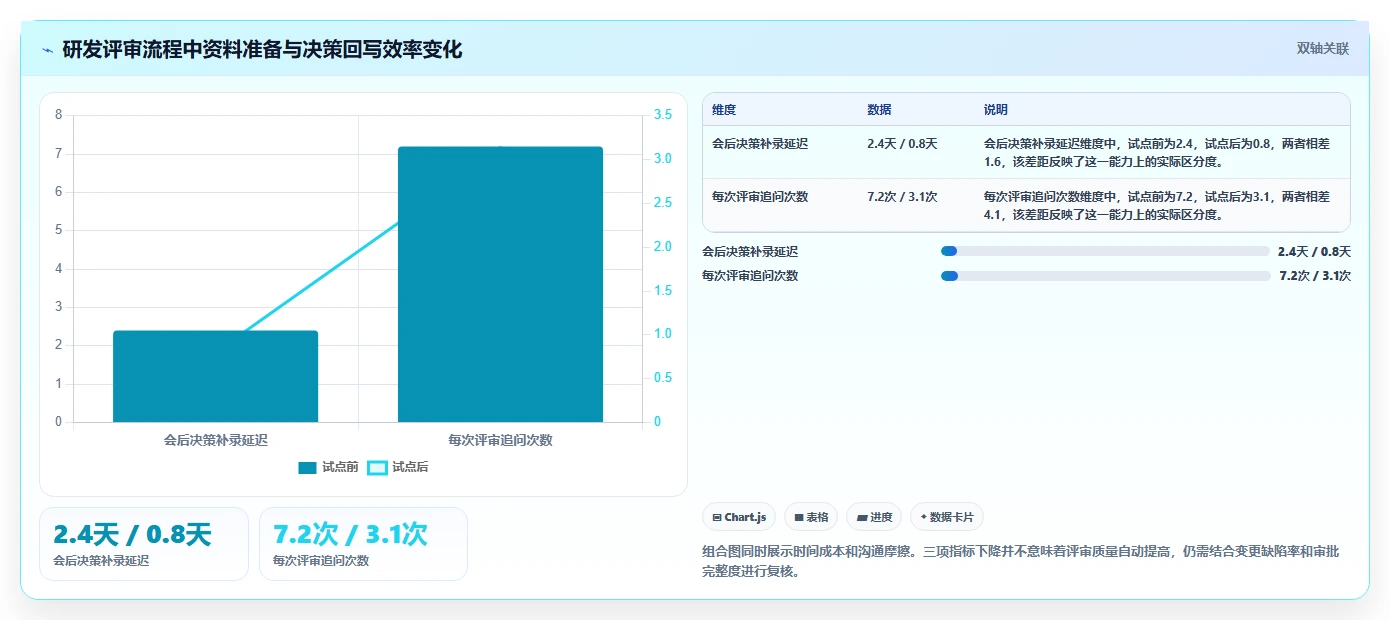This screenshot has width=1390, height=620.
Task: Click the 双轴关联 label in header
Action: click(x=1323, y=48)
